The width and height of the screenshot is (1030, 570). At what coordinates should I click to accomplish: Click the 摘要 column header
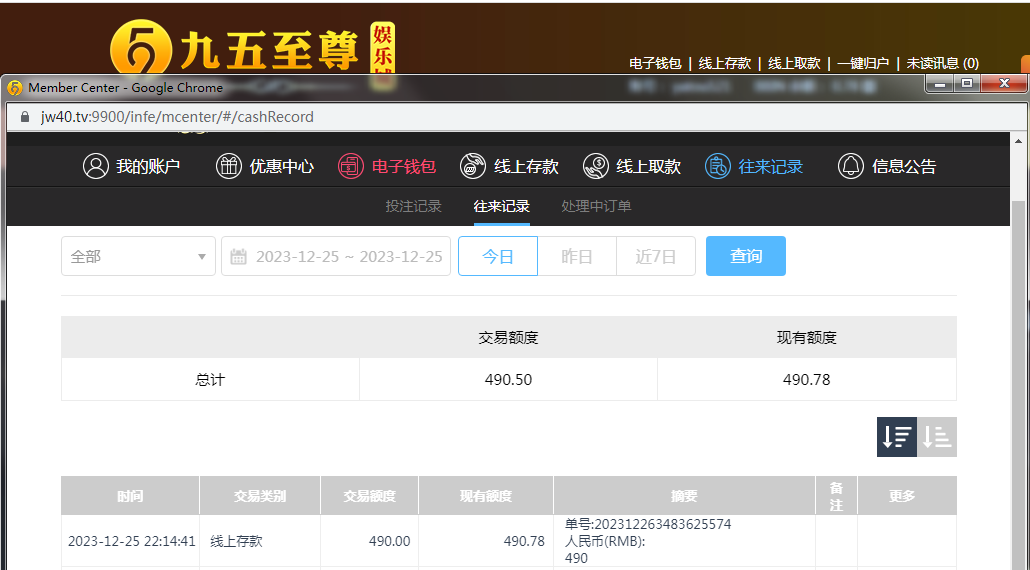[684, 496]
